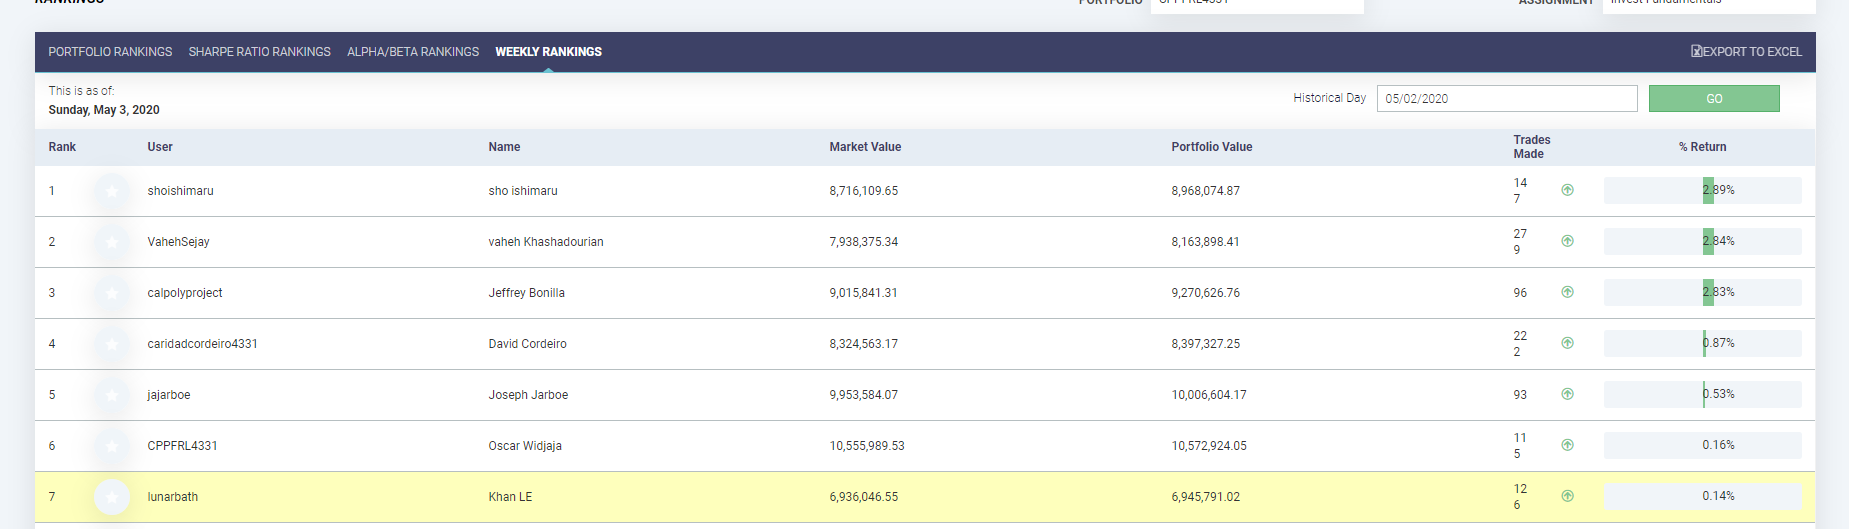
Task: Click the star icon beside shoishimaru
Action: click(112, 191)
